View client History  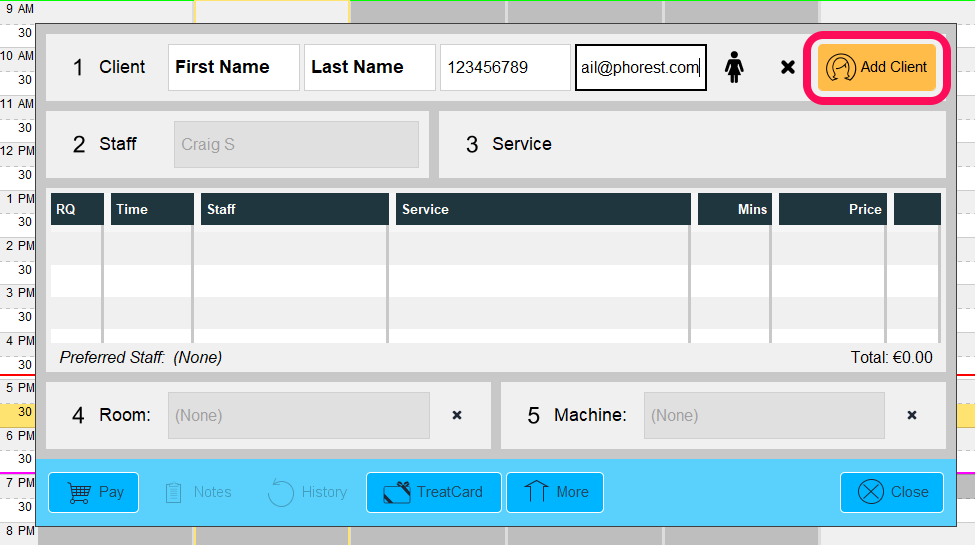point(308,492)
